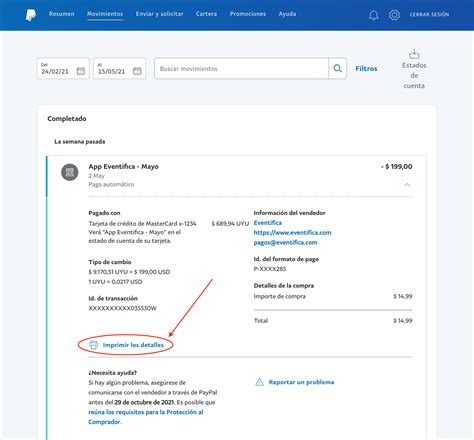Screen dimensions: 474x440
Task: Click payment format ID P-XXXX285
Action: click(270, 269)
